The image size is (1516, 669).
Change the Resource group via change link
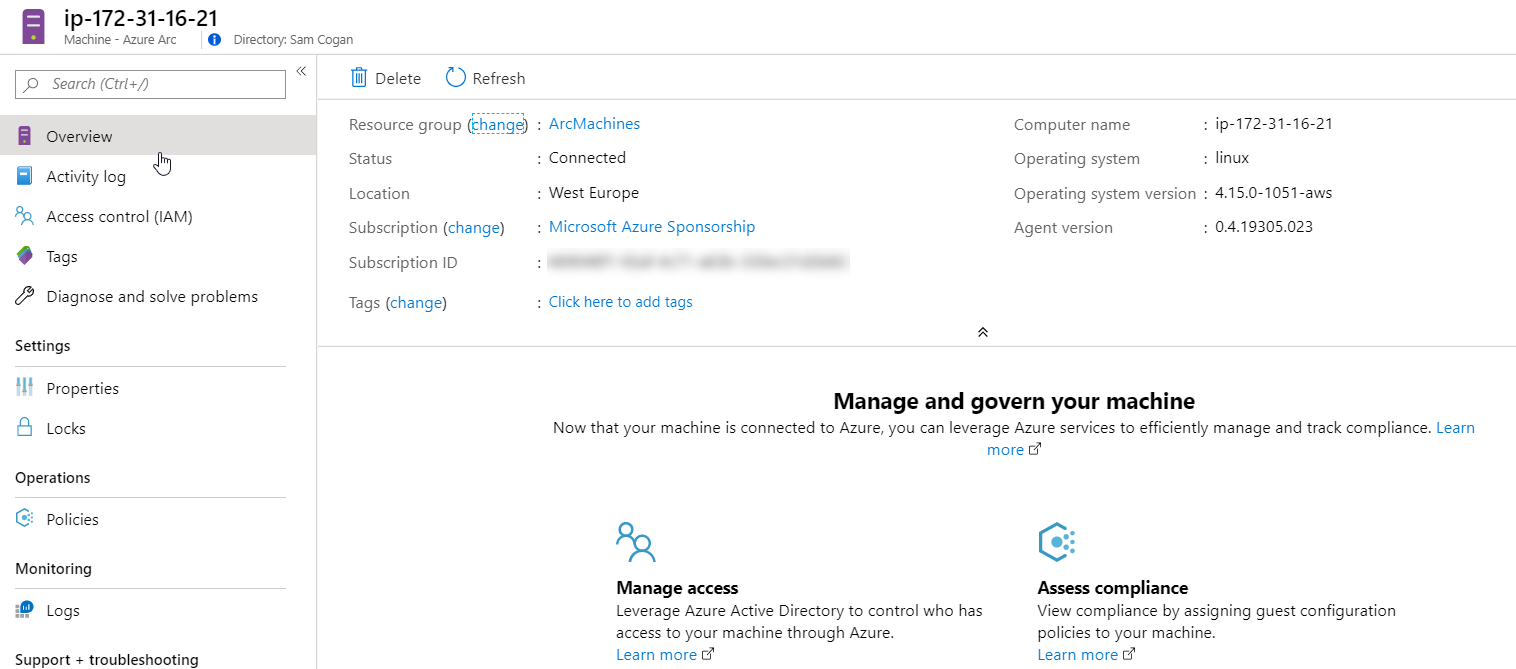[497, 125]
